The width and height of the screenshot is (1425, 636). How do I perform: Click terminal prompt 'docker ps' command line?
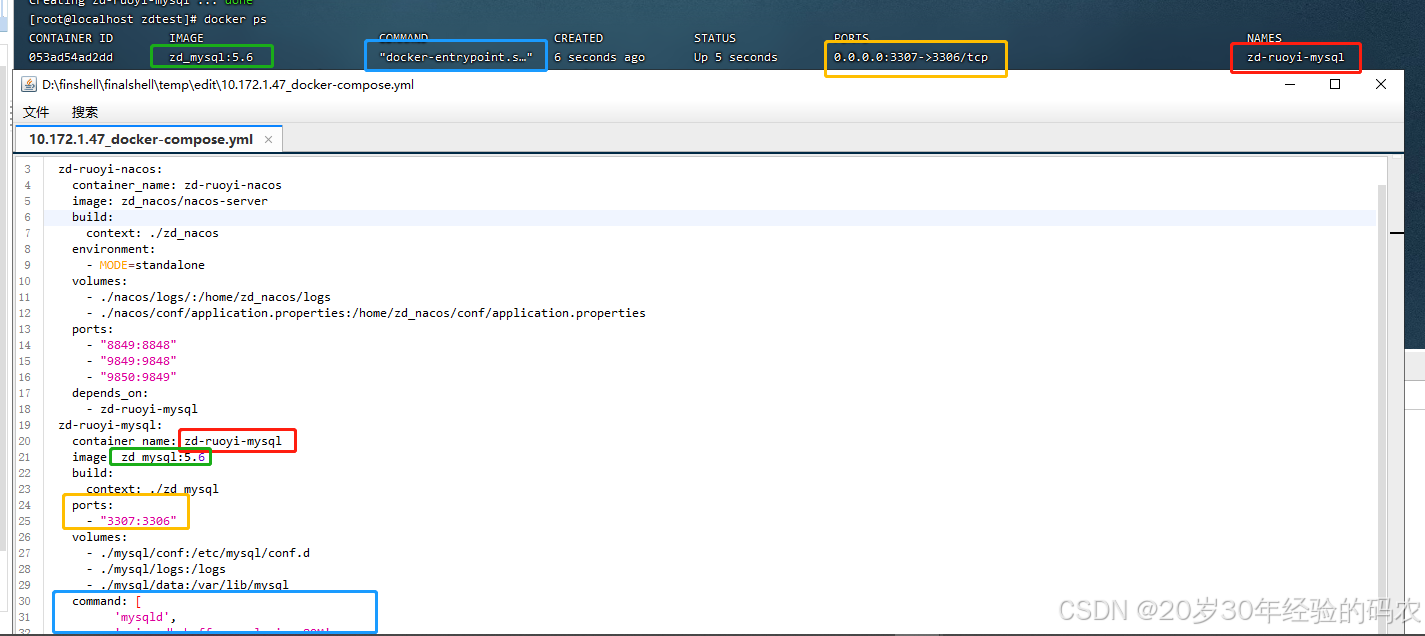tap(148, 19)
